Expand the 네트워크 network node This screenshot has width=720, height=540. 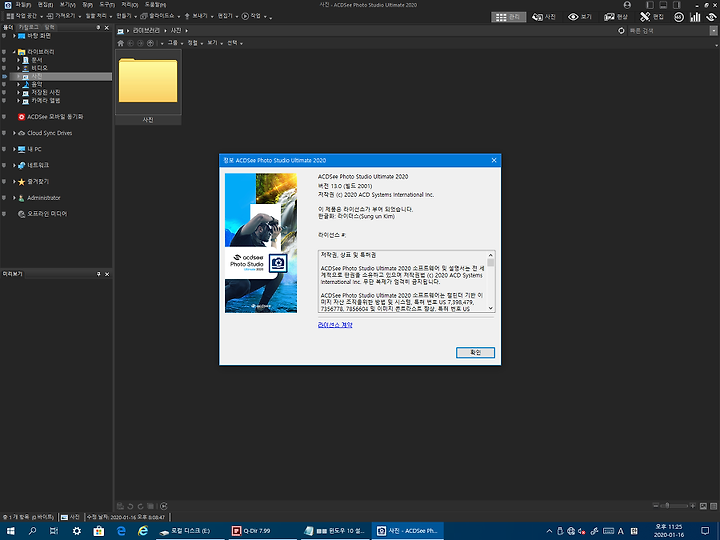click(x=14, y=165)
